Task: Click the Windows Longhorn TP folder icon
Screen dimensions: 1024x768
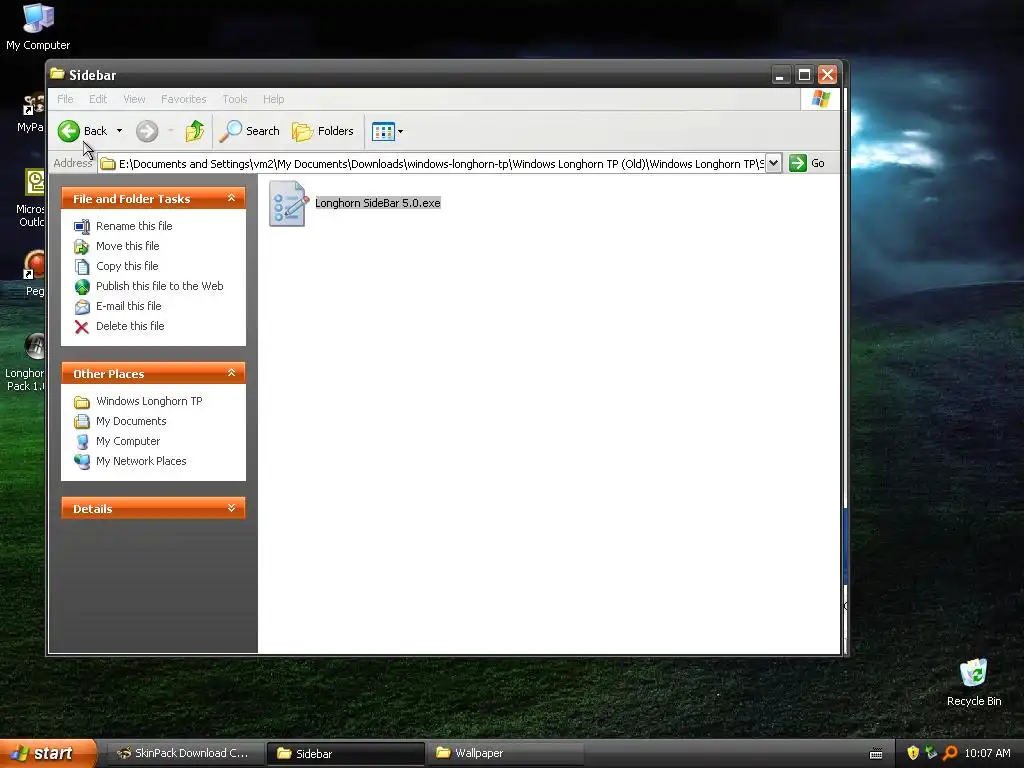Action: coord(82,402)
